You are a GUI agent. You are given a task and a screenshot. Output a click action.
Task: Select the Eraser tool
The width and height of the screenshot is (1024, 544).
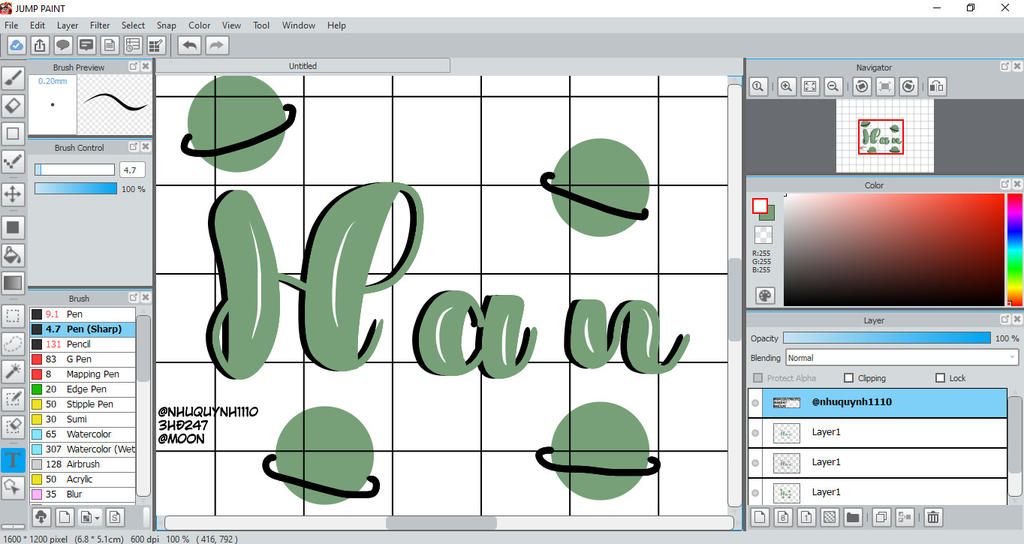(x=12, y=105)
